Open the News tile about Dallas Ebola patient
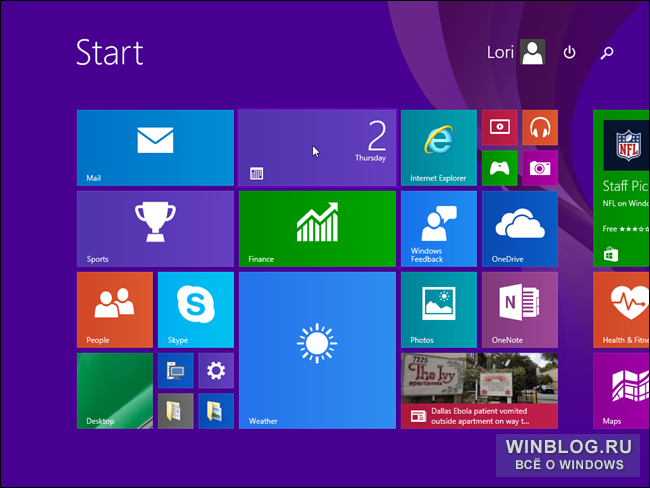 pyautogui.click(x=479, y=391)
